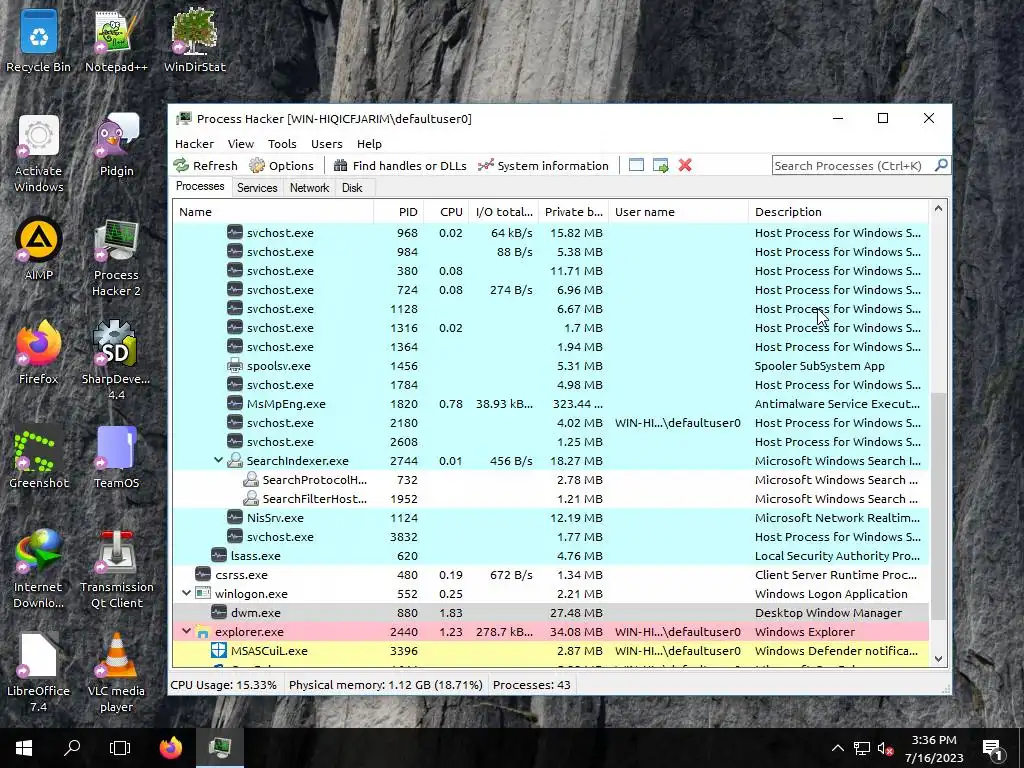This screenshot has height=768, width=1024.
Task: Open Find handles or DLLs
Action: coord(400,166)
